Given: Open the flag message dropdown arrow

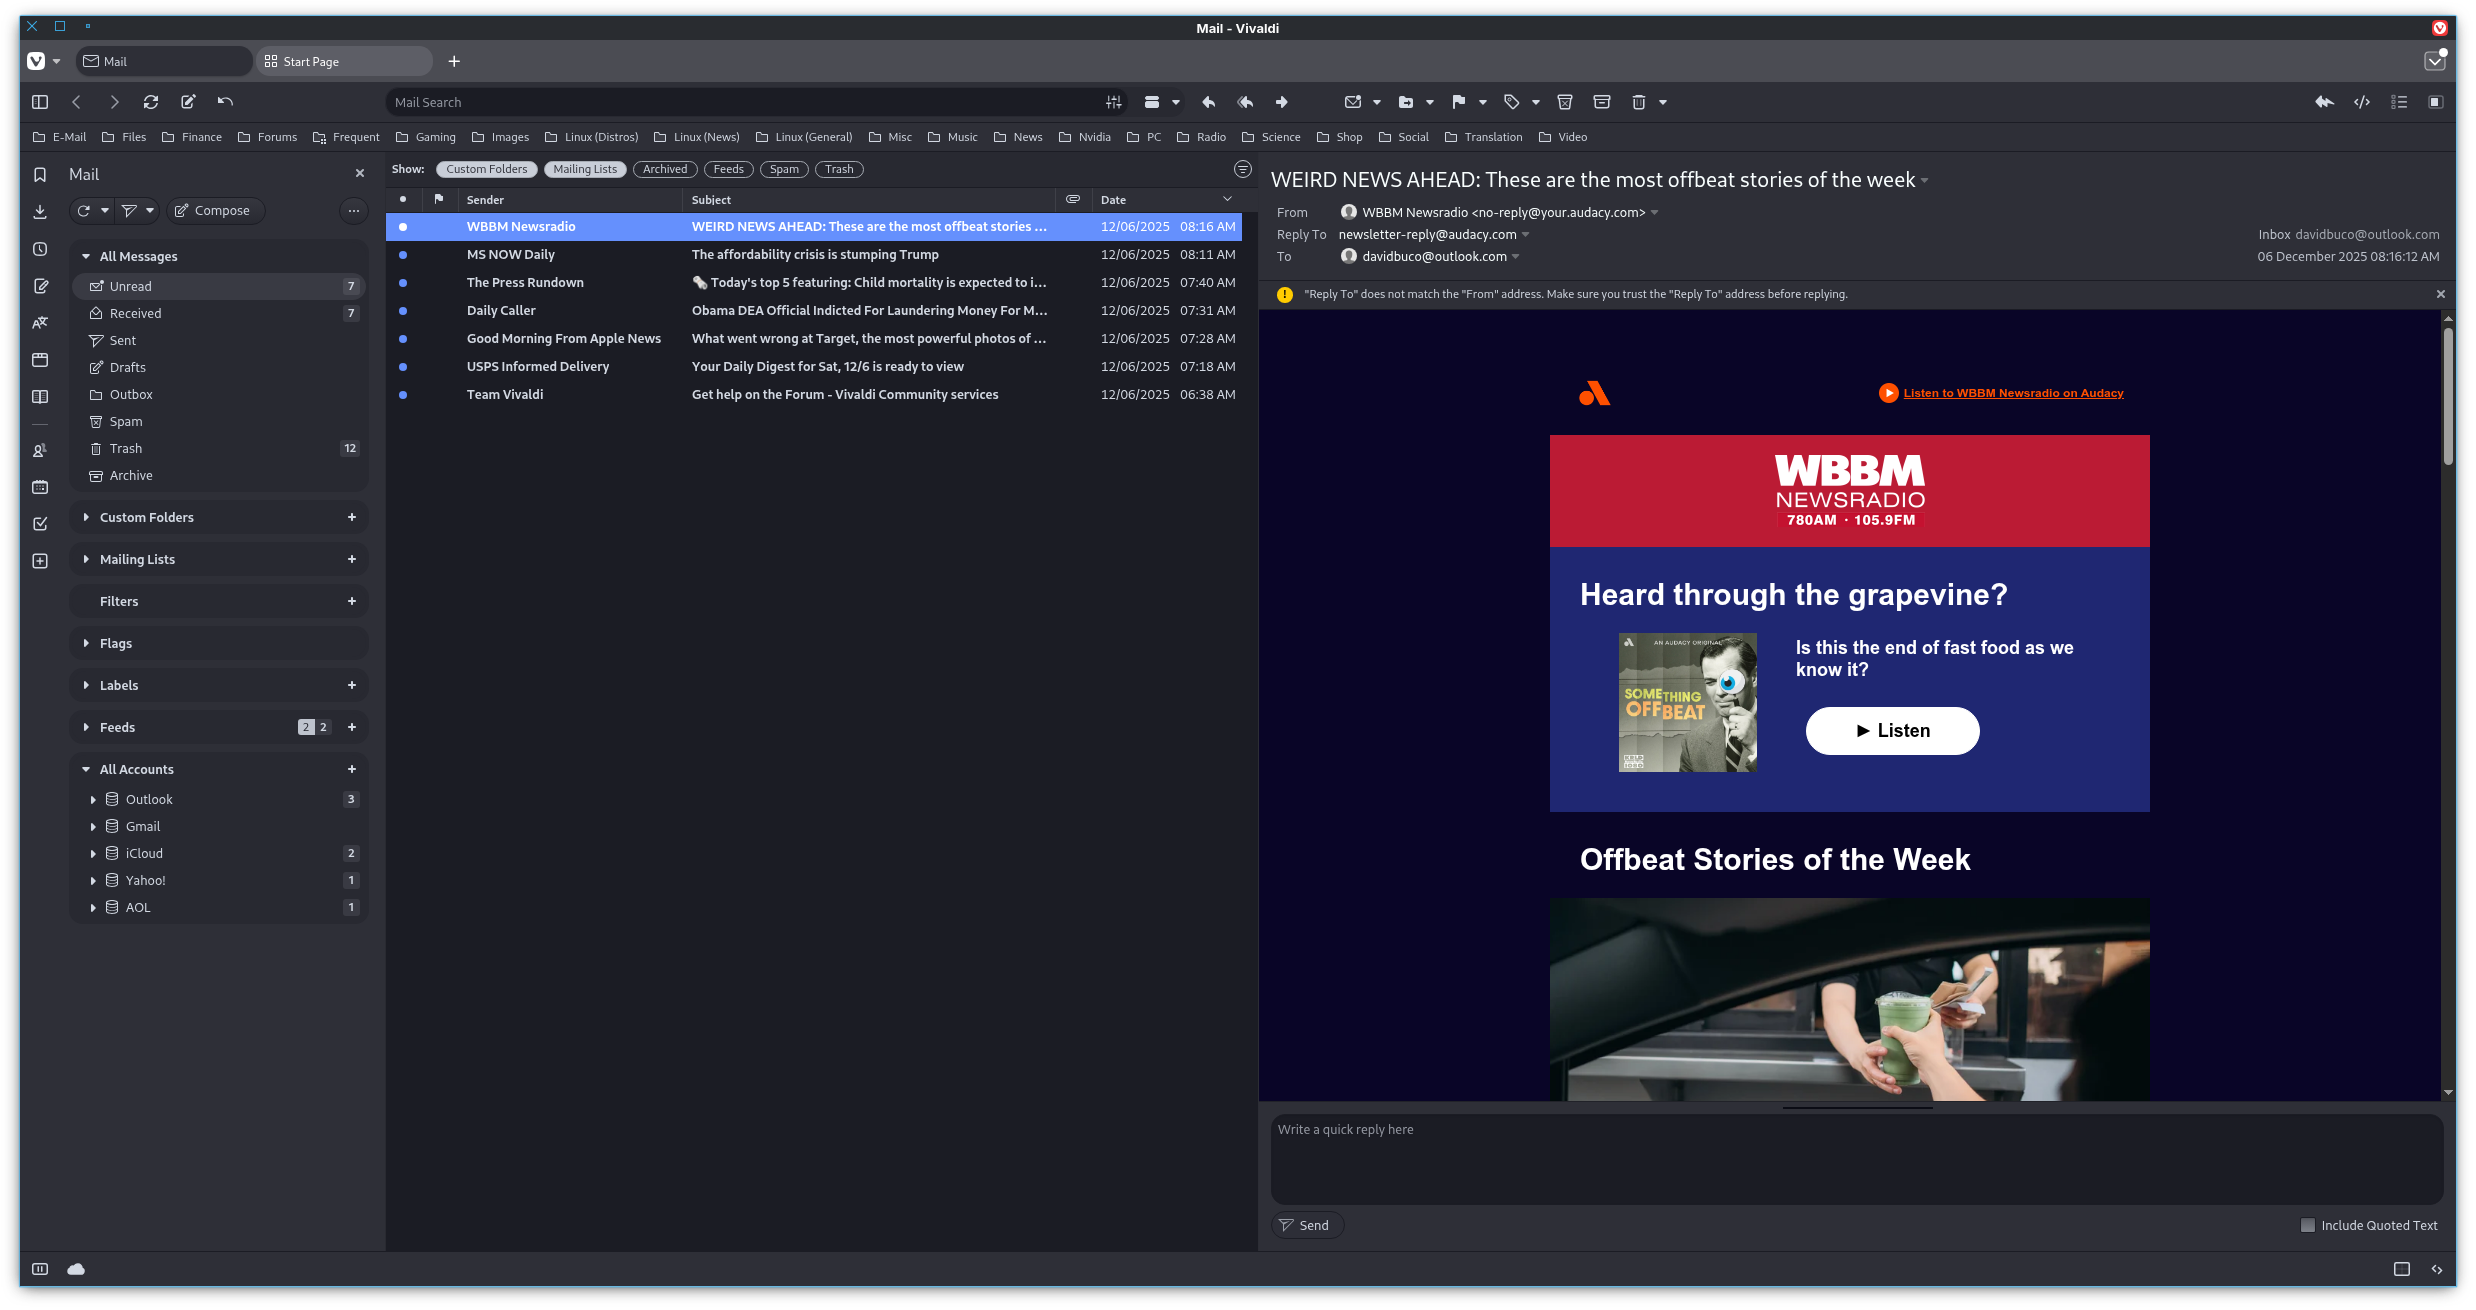Looking at the screenshot, I should point(1482,102).
